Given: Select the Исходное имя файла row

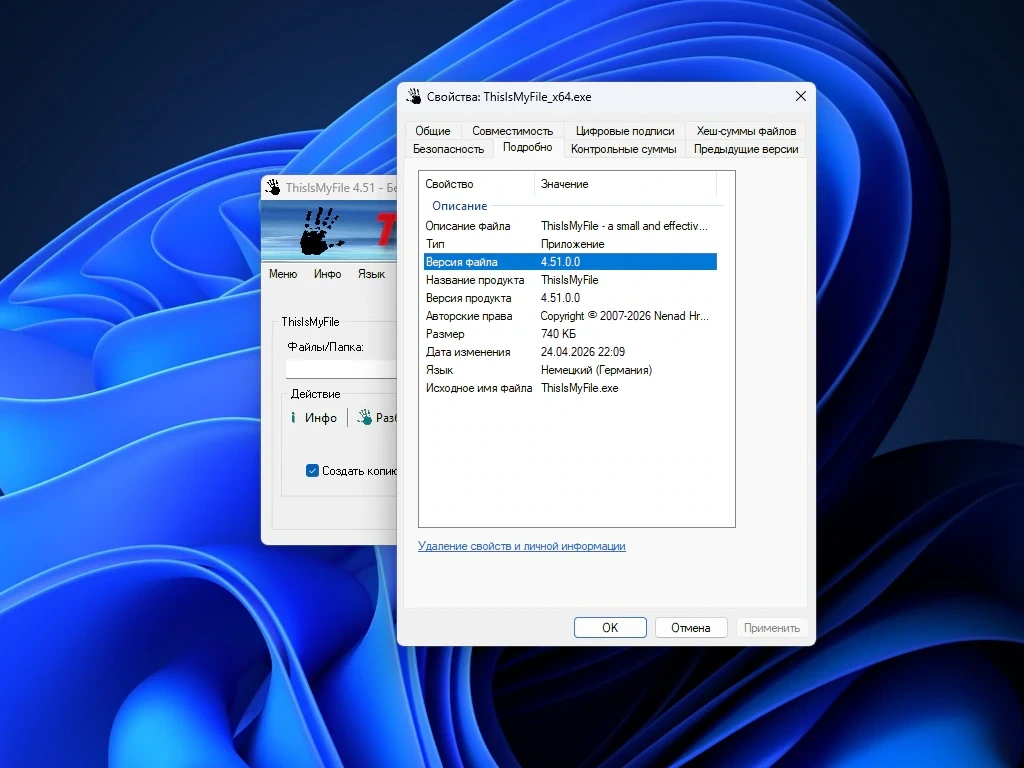Looking at the screenshot, I should pyautogui.click(x=570, y=388).
